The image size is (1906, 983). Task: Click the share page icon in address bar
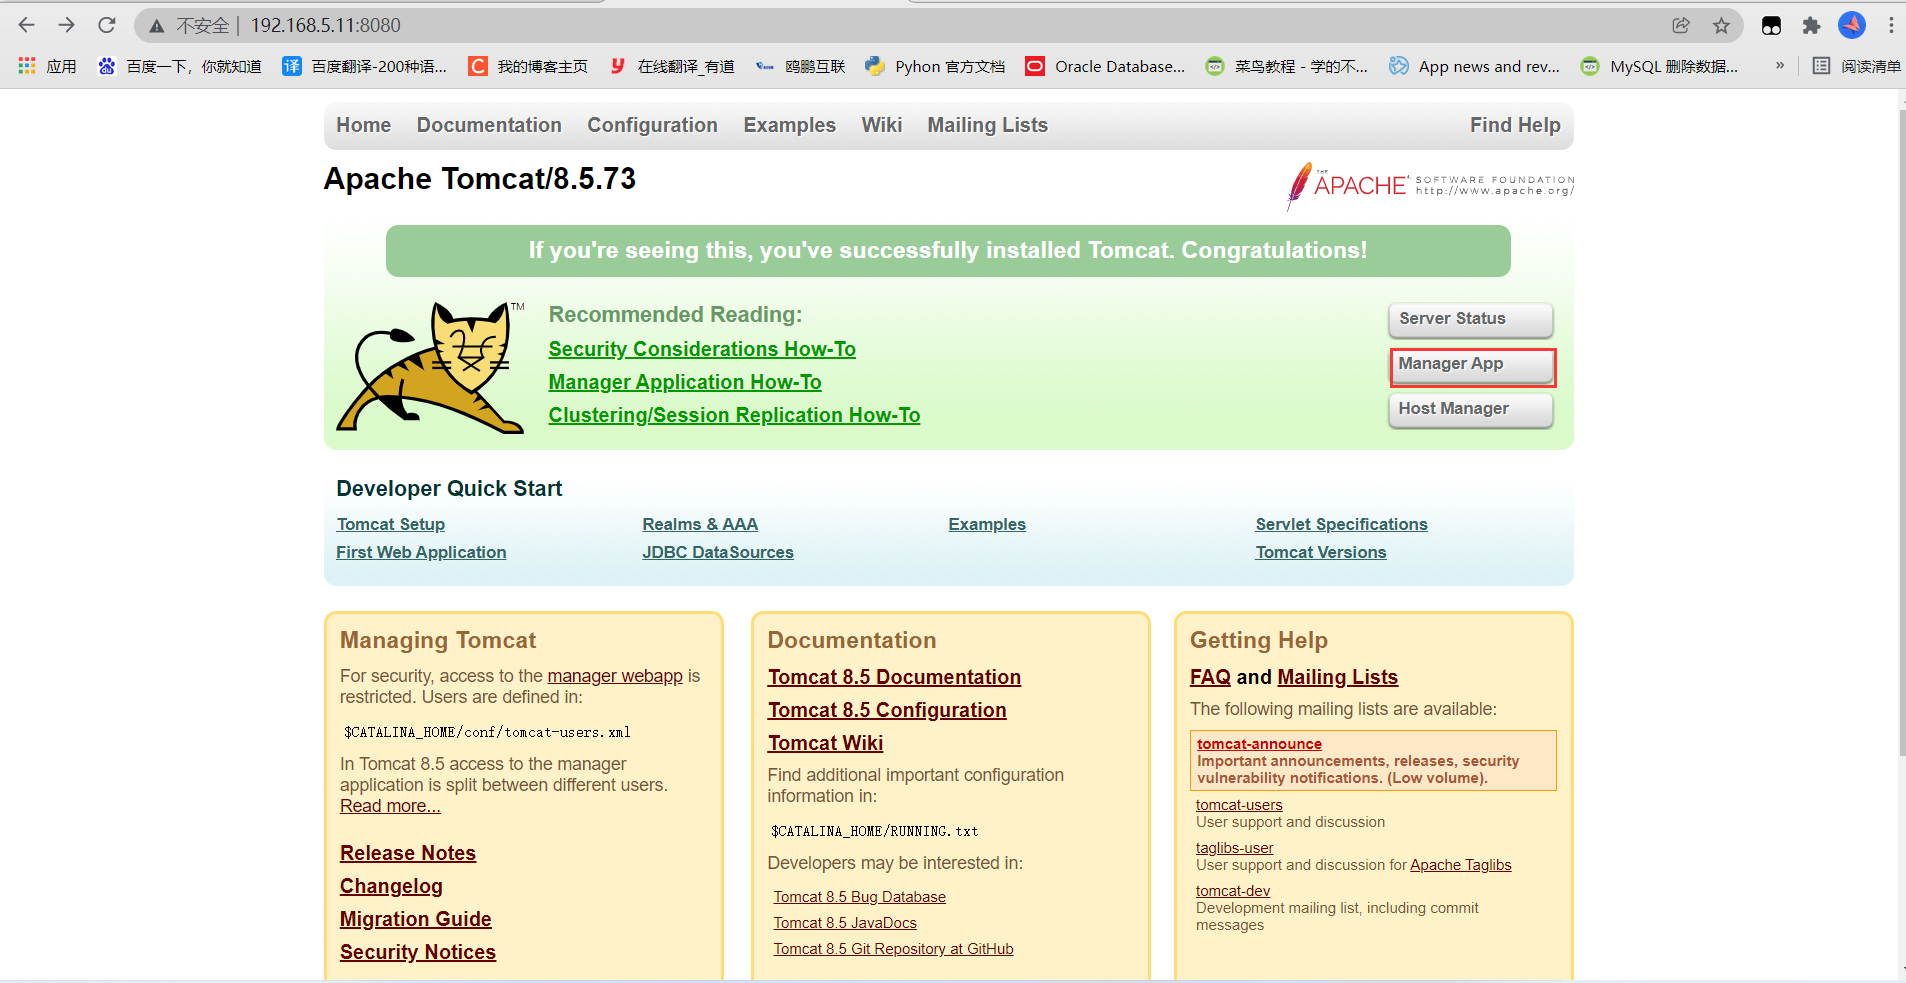click(1681, 25)
